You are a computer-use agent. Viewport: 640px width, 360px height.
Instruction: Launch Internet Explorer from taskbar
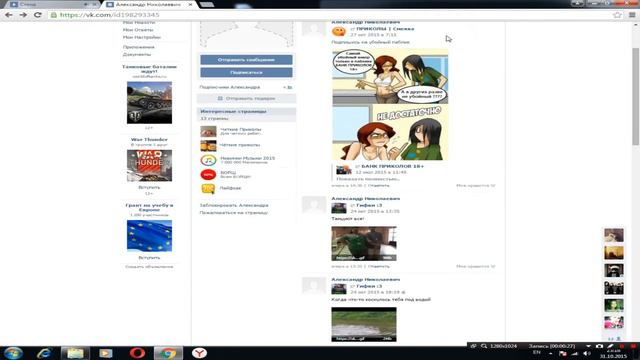44,353
